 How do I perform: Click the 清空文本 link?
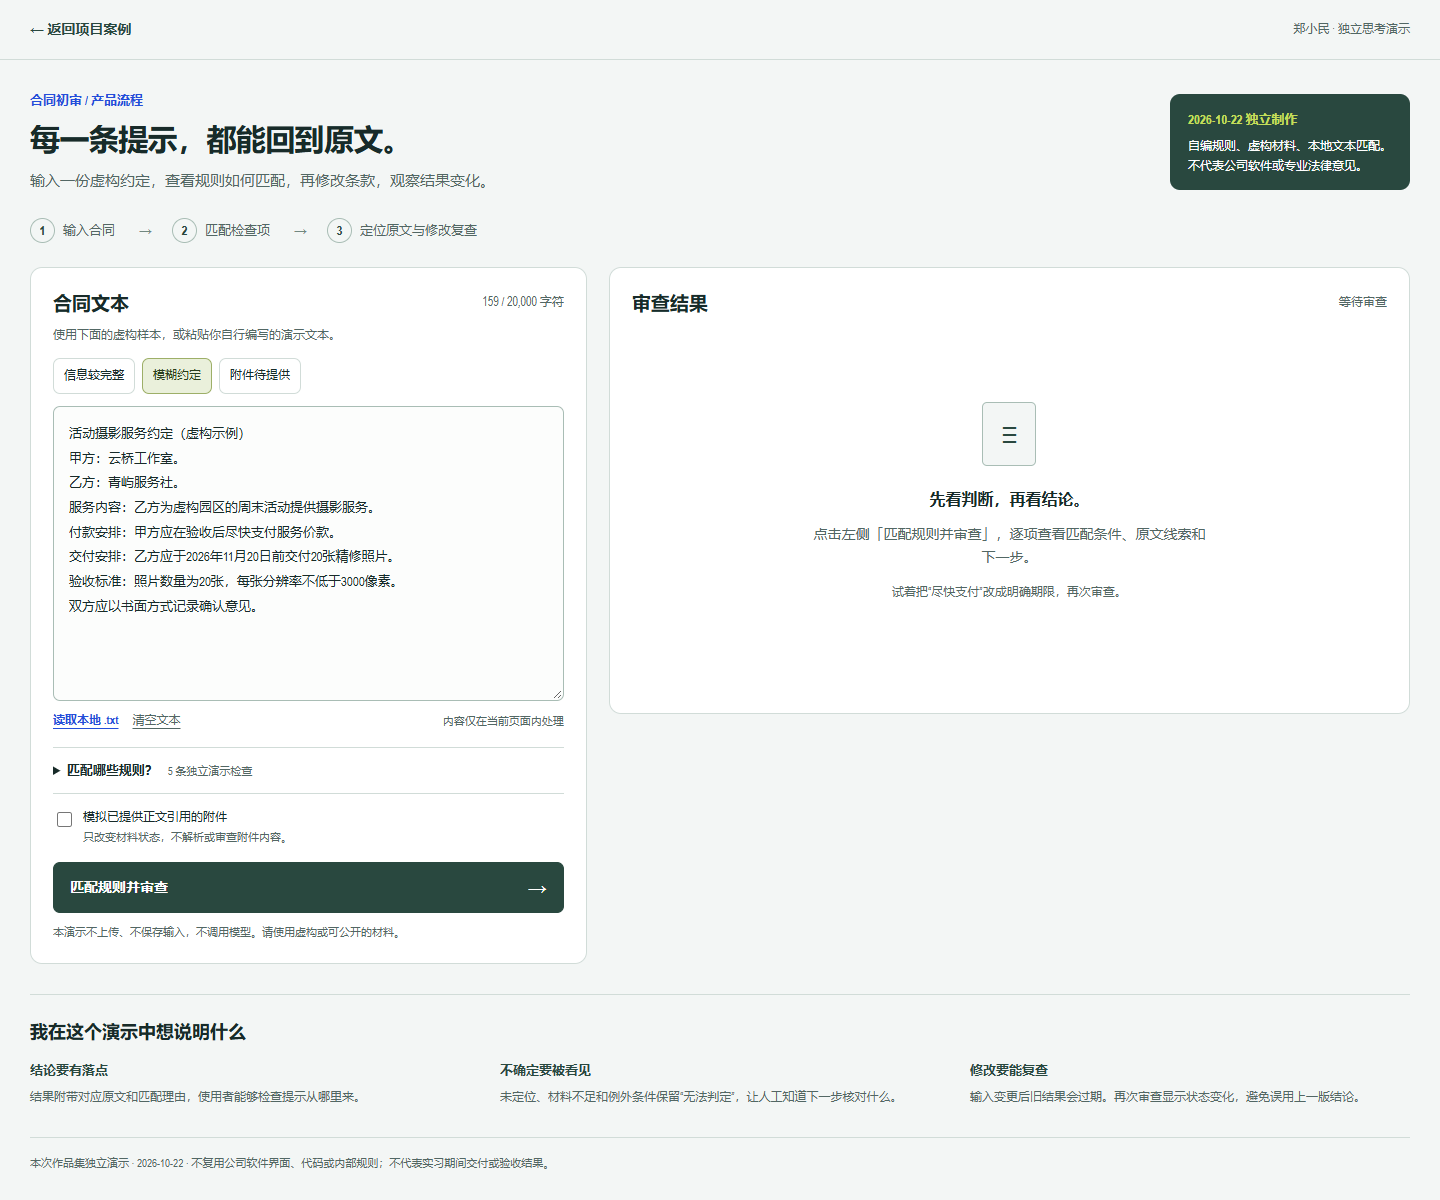pyautogui.click(x=156, y=720)
